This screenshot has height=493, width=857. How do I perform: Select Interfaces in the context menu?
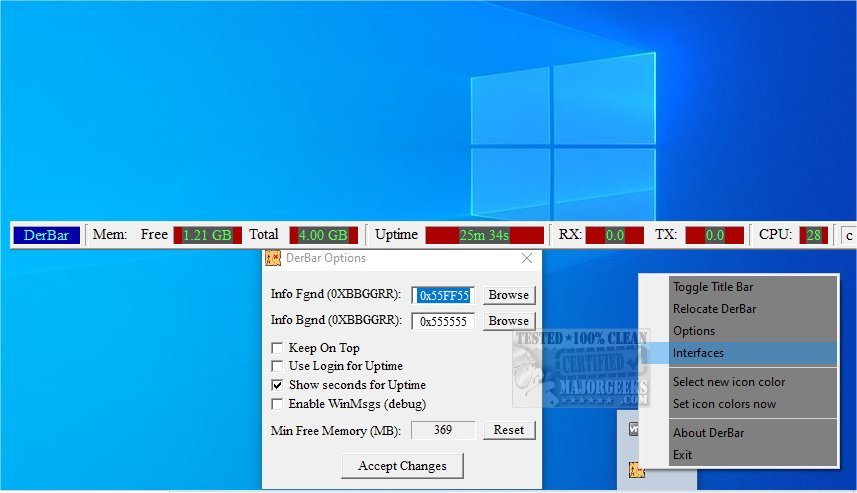[753, 353]
